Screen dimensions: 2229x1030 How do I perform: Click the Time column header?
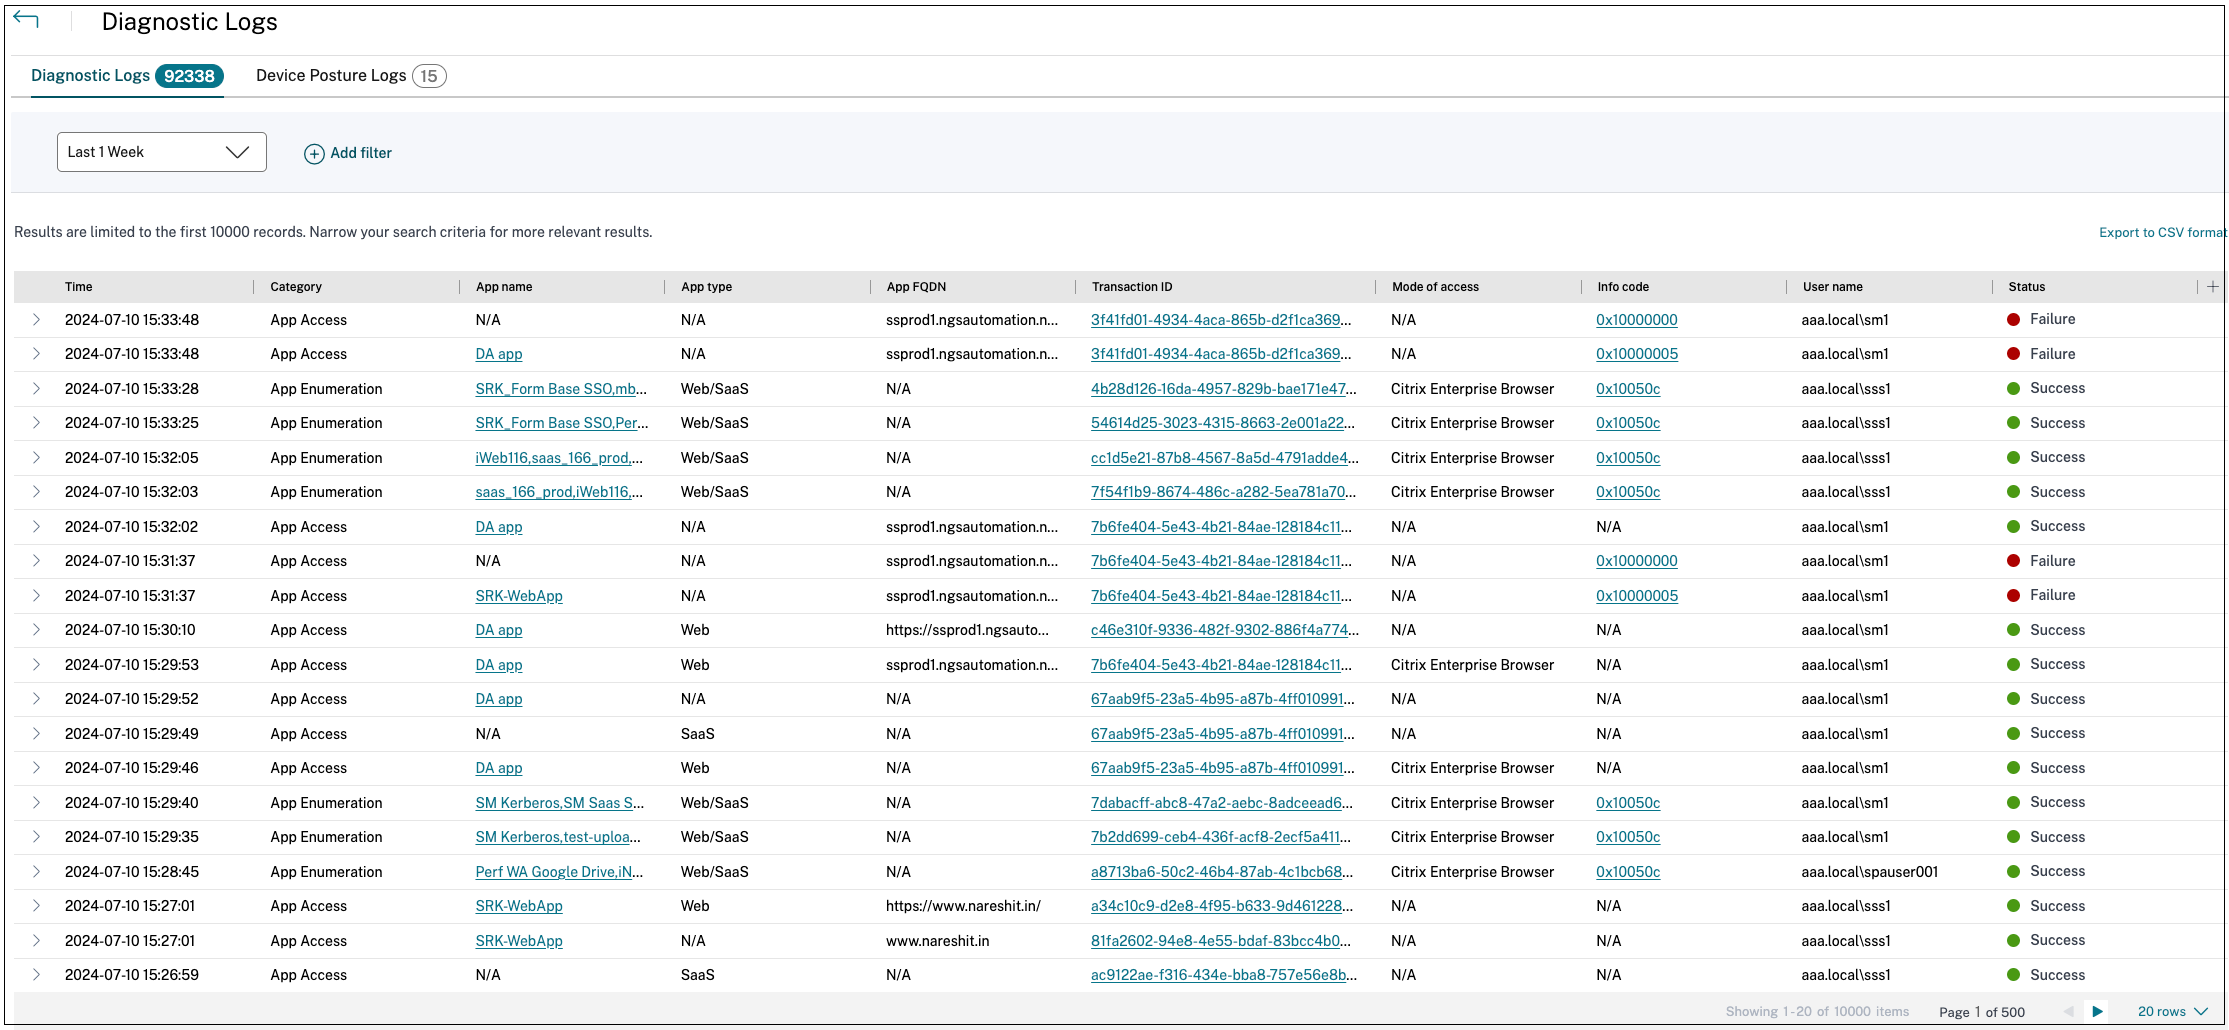click(x=79, y=287)
